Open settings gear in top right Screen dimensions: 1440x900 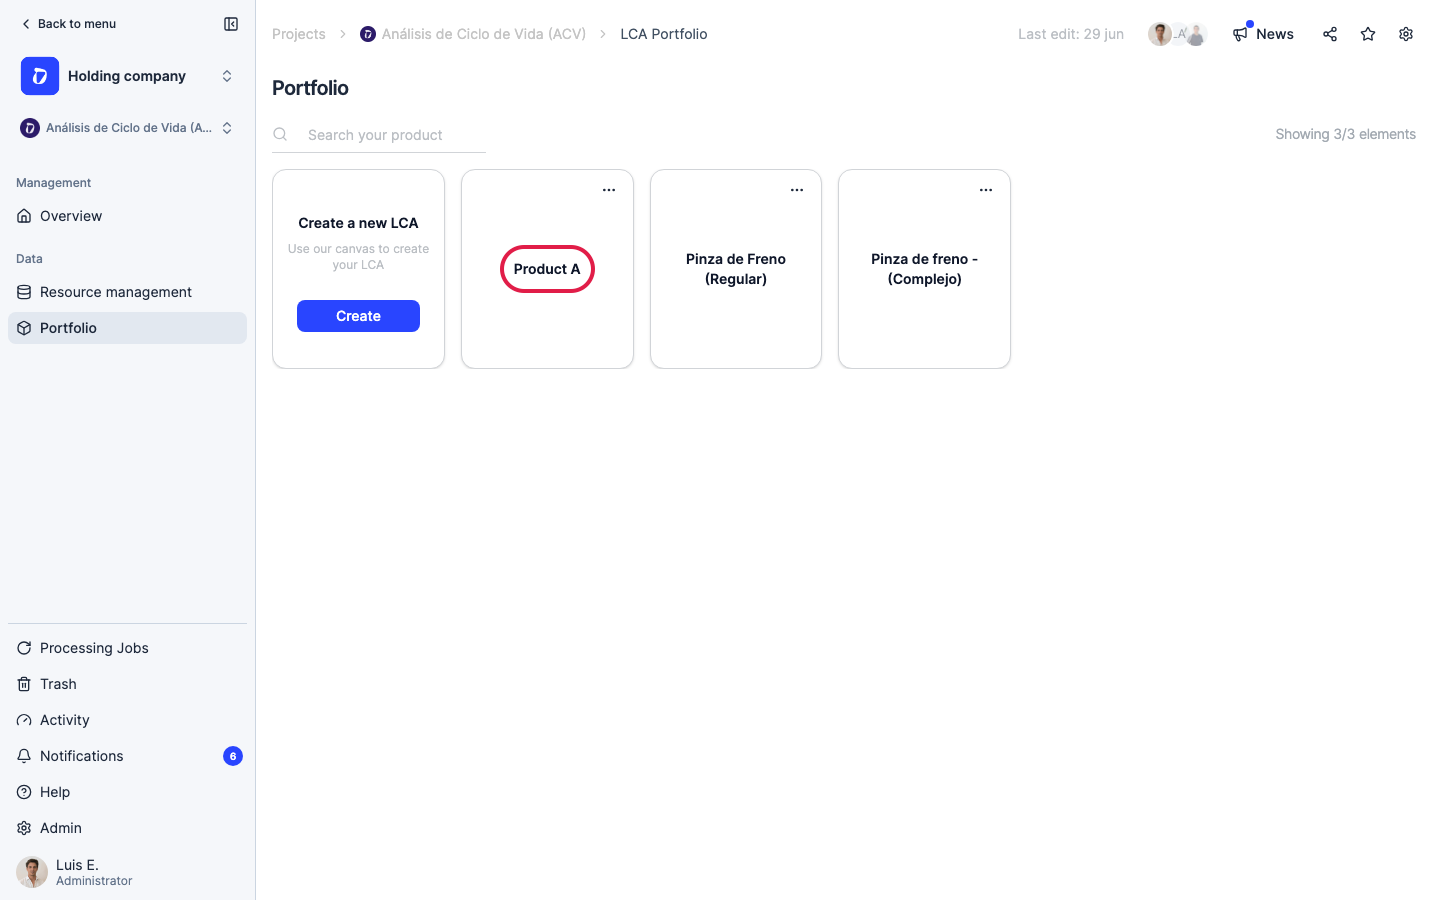coord(1406,34)
